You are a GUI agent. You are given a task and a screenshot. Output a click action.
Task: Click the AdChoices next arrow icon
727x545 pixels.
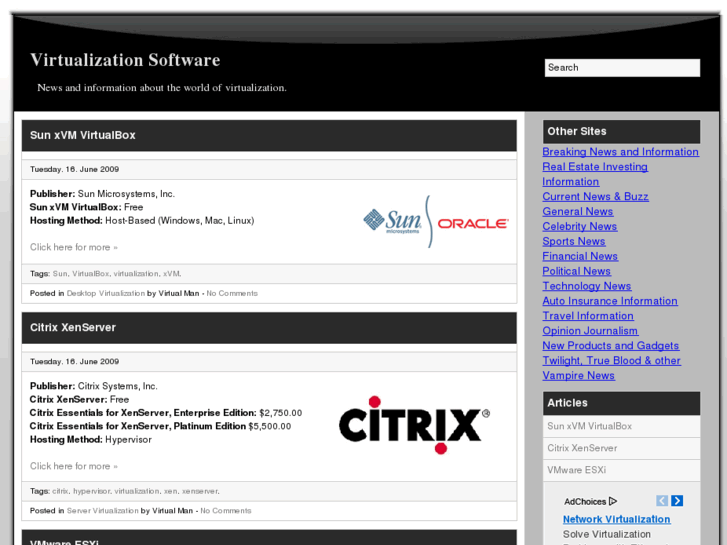pyautogui.click(x=677, y=501)
